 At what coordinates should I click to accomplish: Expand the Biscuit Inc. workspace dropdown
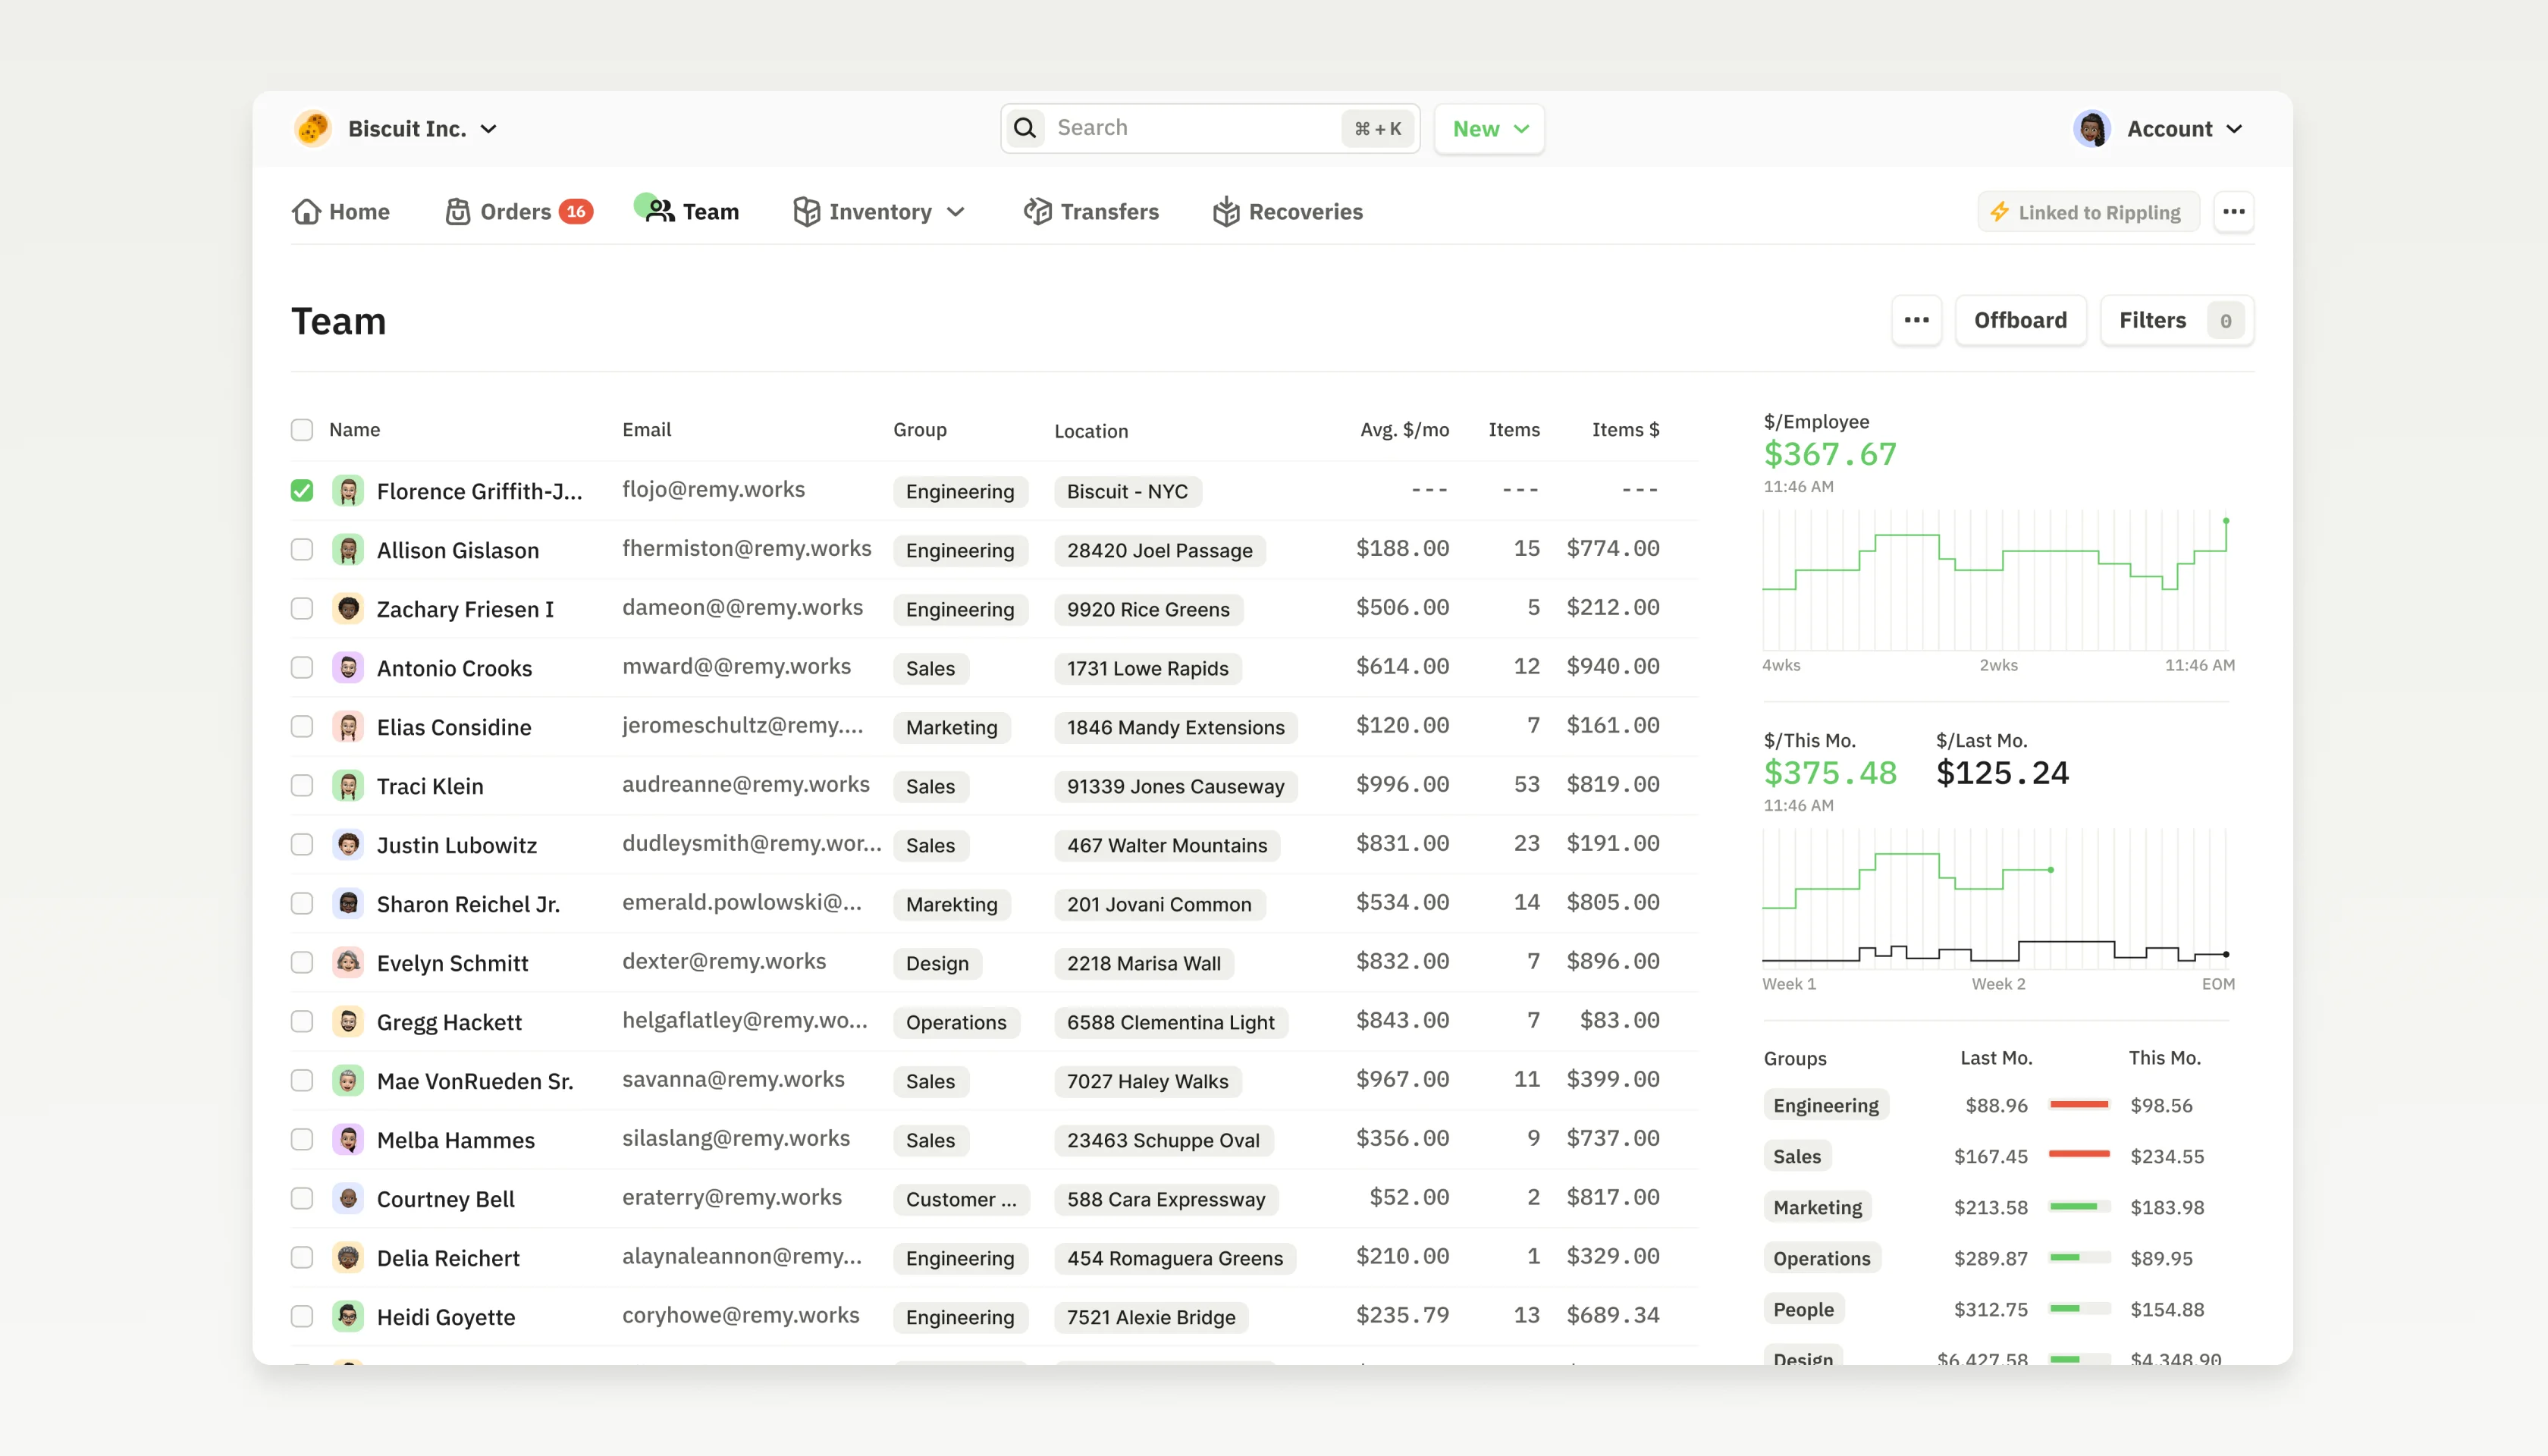489,129
